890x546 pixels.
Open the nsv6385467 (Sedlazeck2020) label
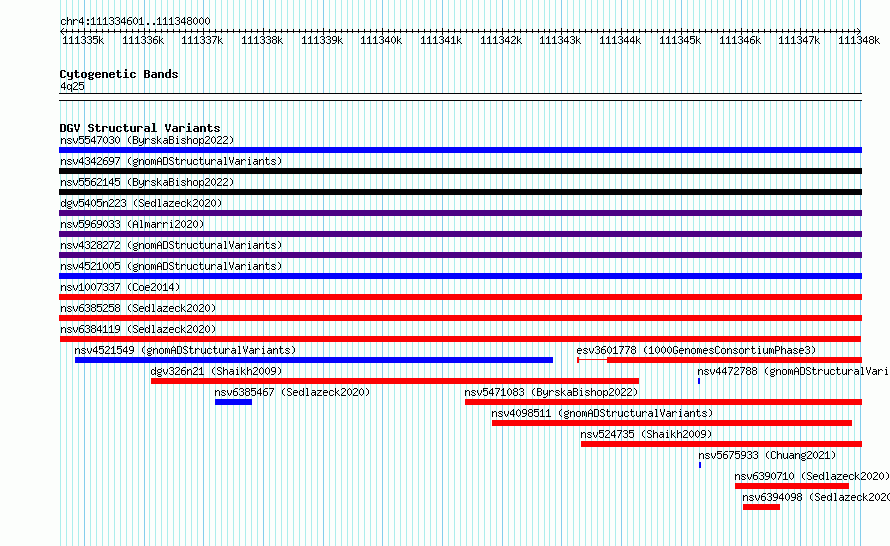[292, 392]
